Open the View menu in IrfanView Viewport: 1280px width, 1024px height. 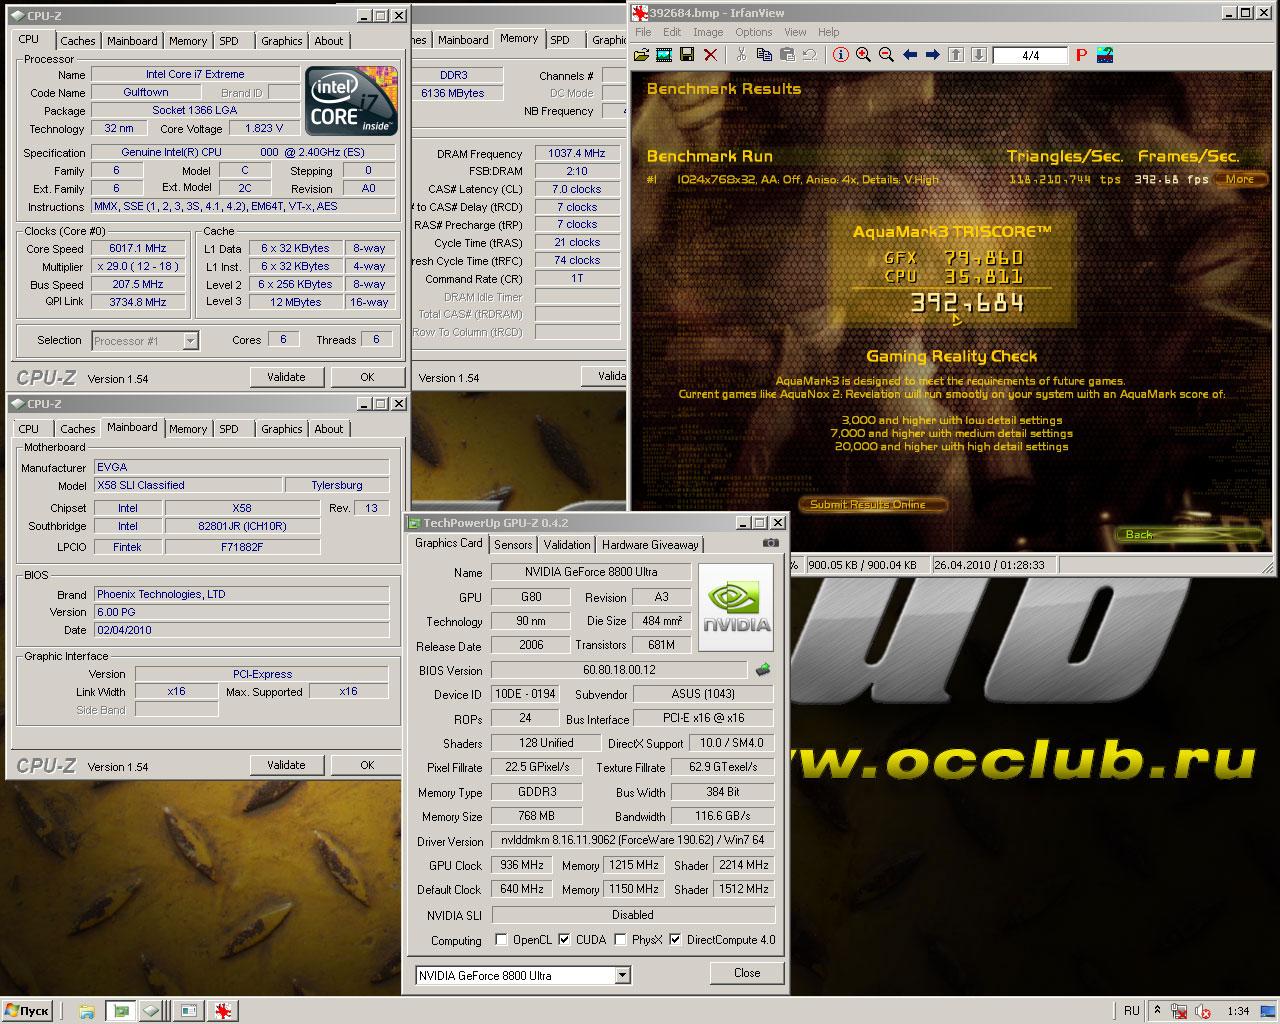[795, 32]
